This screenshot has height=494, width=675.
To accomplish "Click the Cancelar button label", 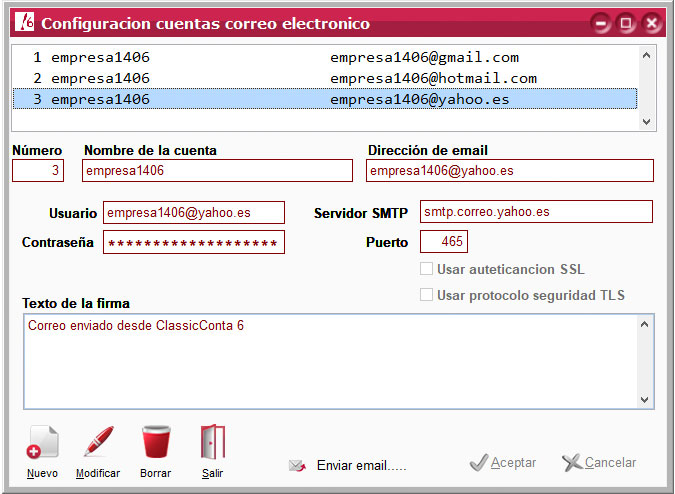I will pos(610,463).
